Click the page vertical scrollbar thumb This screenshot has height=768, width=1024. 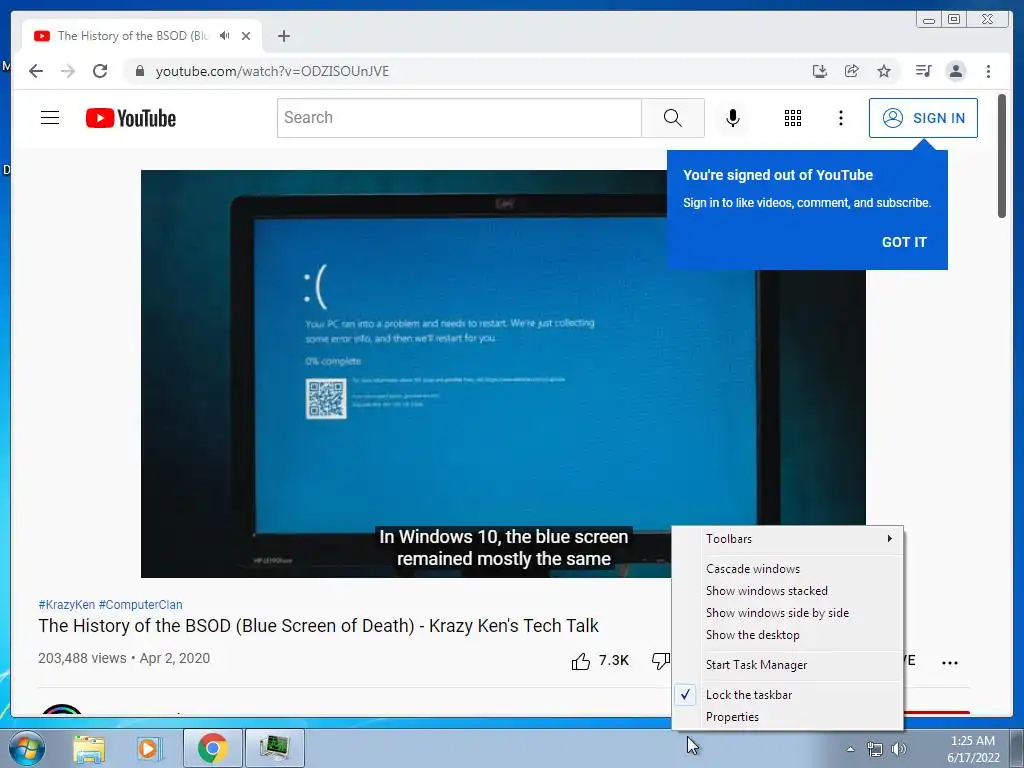[x=1002, y=157]
